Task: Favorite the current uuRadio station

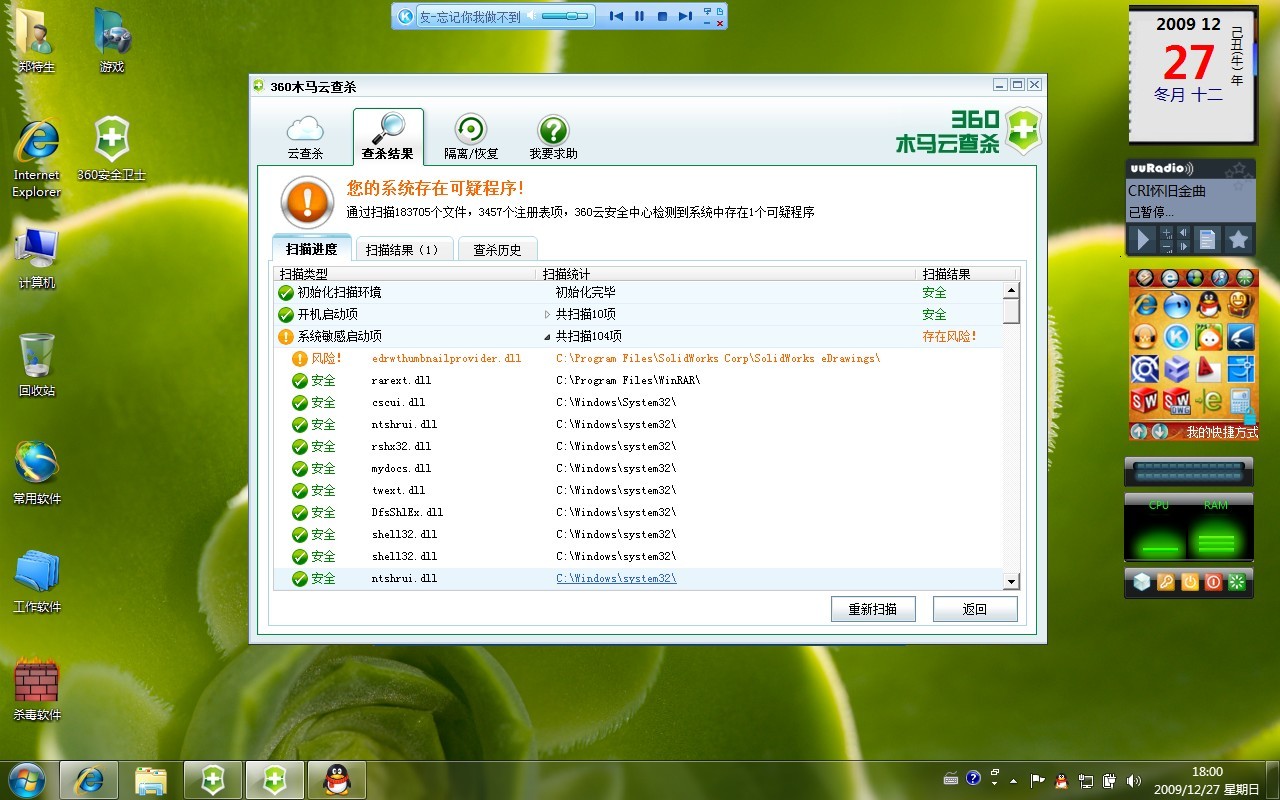Action: click(x=1238, y=240)
